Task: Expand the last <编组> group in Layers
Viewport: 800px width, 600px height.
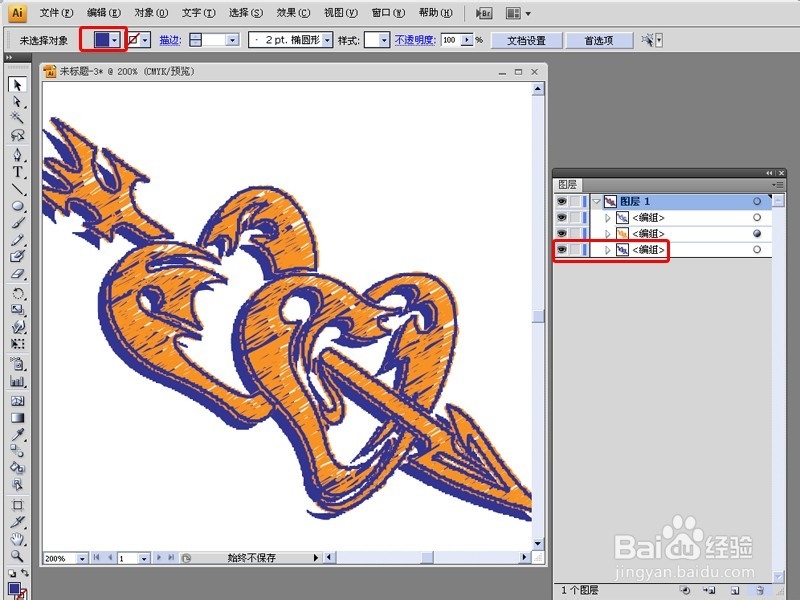Action: (608, 250)
